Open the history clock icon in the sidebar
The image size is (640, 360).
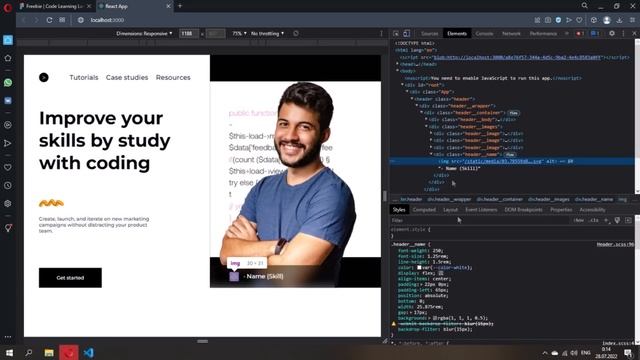tap(8, 186)
